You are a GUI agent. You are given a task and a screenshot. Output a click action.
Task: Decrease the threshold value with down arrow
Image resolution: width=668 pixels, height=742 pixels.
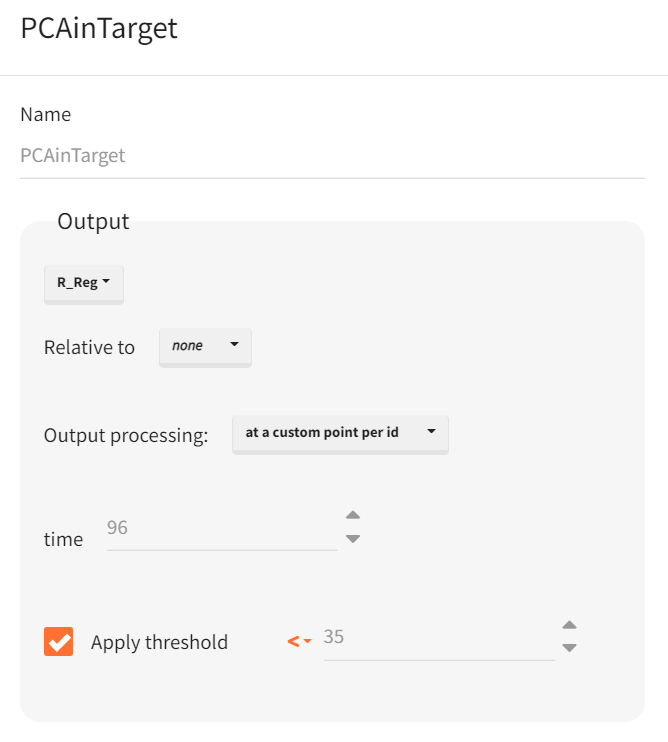tap(569, 648)
